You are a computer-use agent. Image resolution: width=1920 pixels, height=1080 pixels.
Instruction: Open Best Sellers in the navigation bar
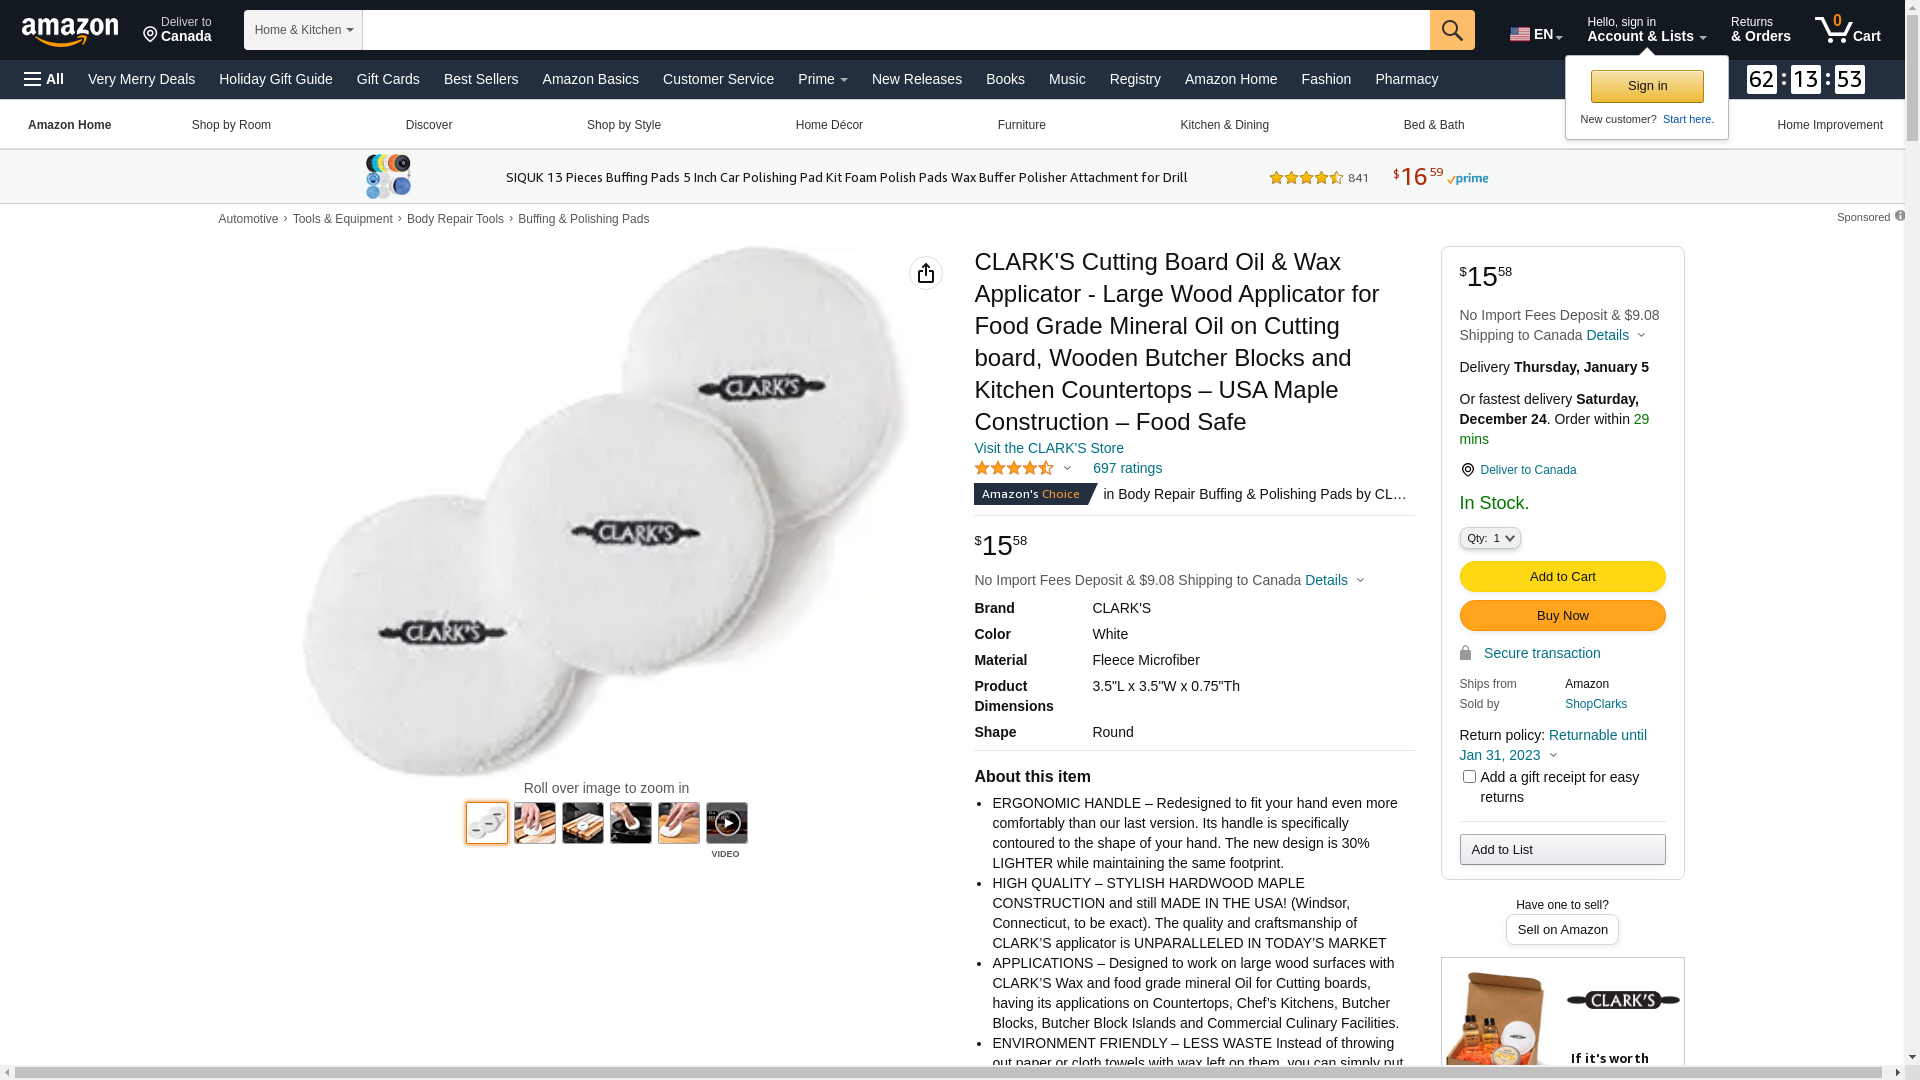(481, 79)
